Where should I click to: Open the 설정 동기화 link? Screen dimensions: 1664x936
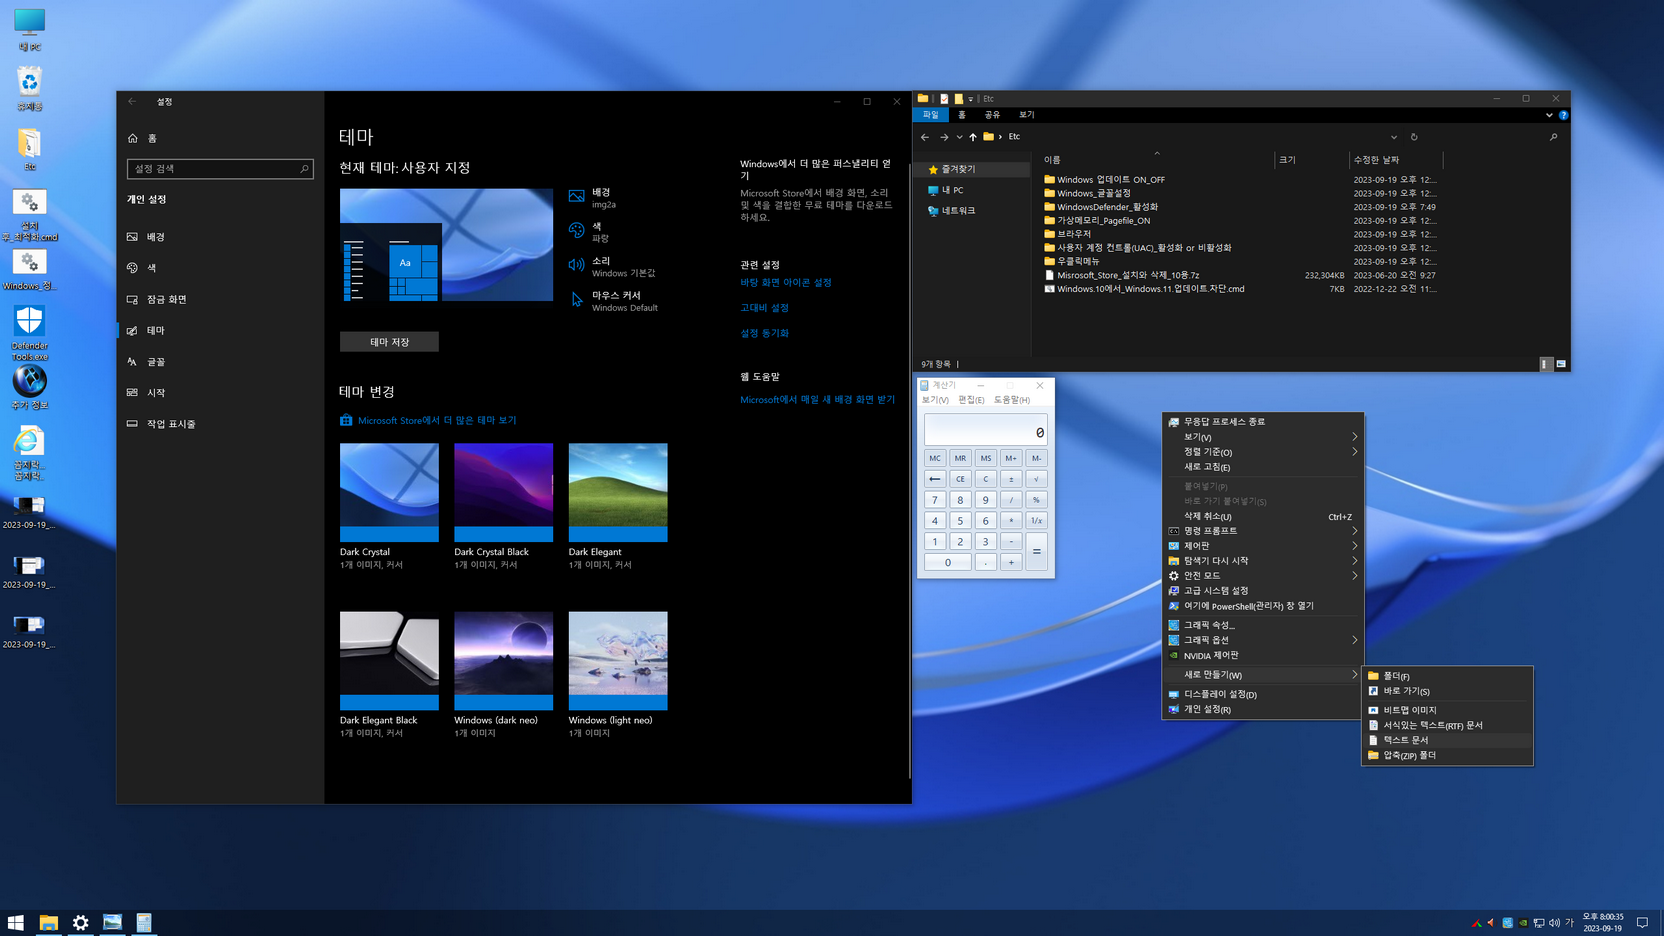pyautogui.click(x=764, y=333)
